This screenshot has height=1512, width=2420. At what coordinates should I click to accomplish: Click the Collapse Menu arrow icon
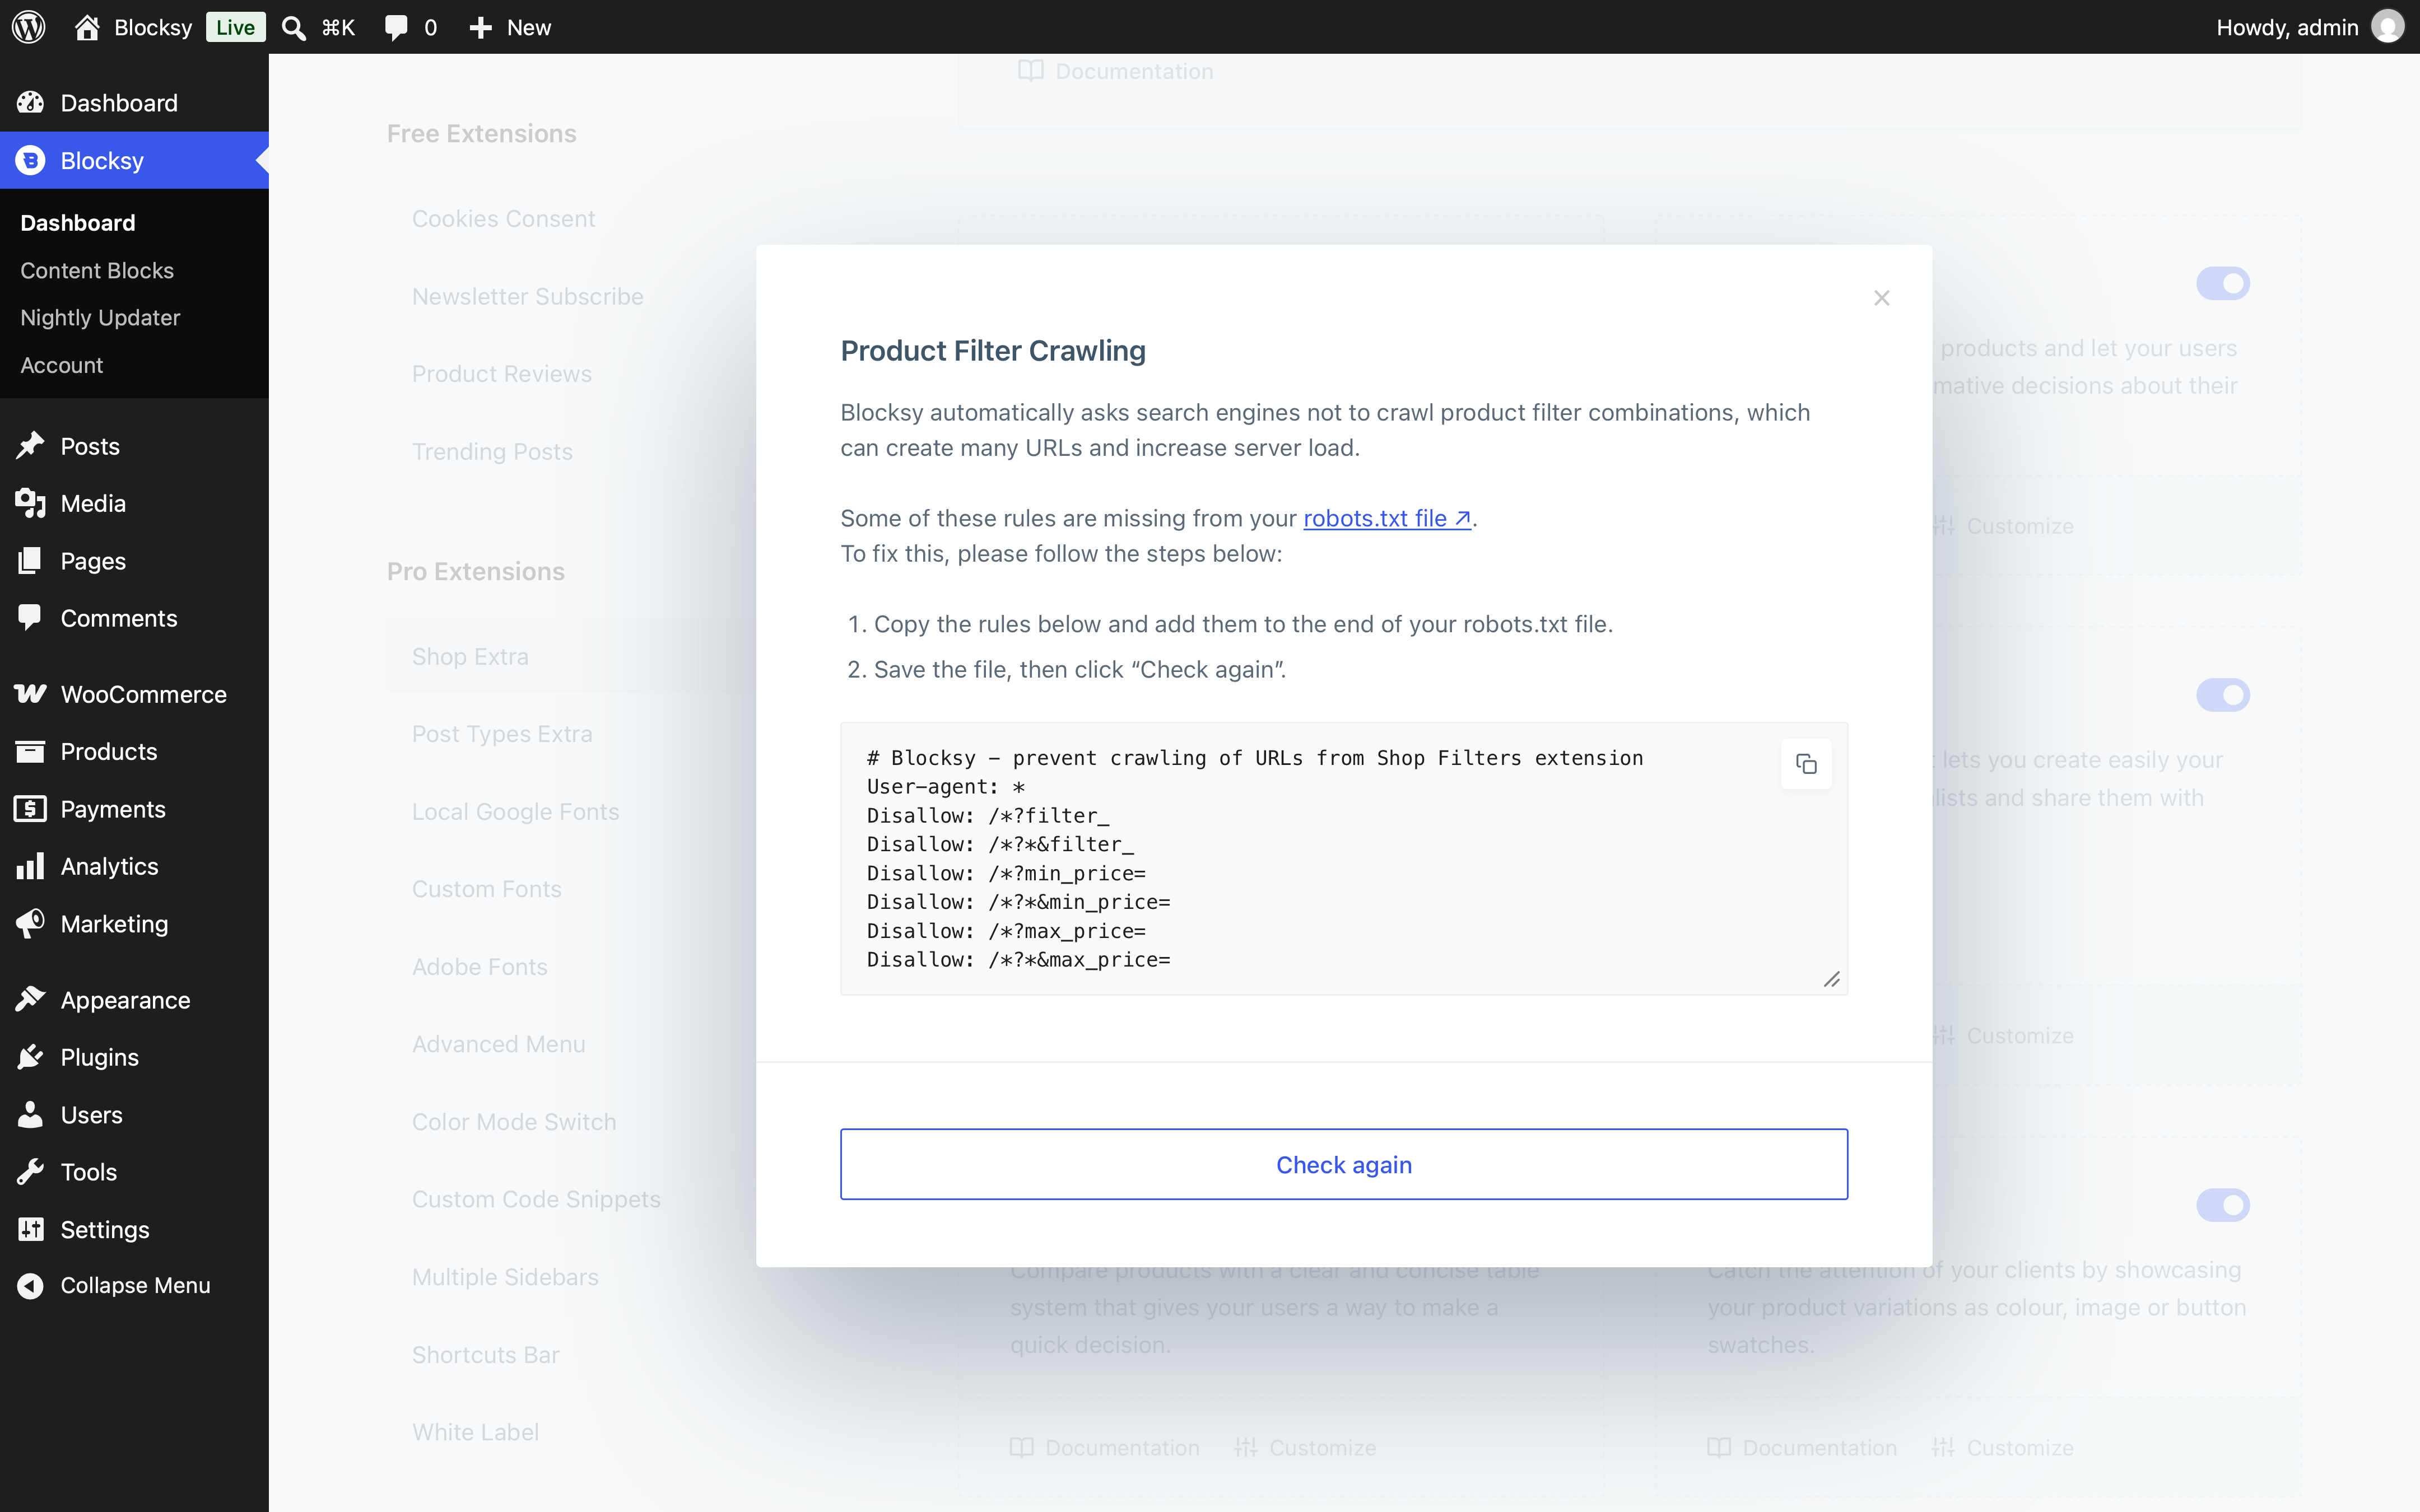(x=30, y=1285)
